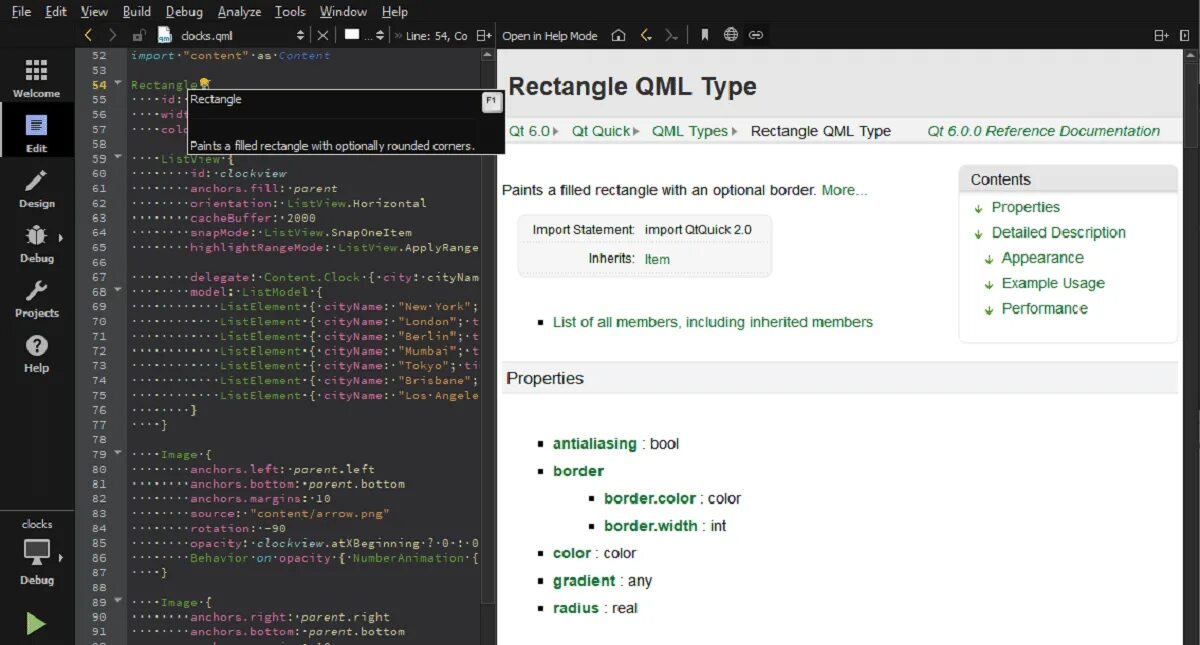
Task: Click the green Run button
Action: click(x=36, y=624)
